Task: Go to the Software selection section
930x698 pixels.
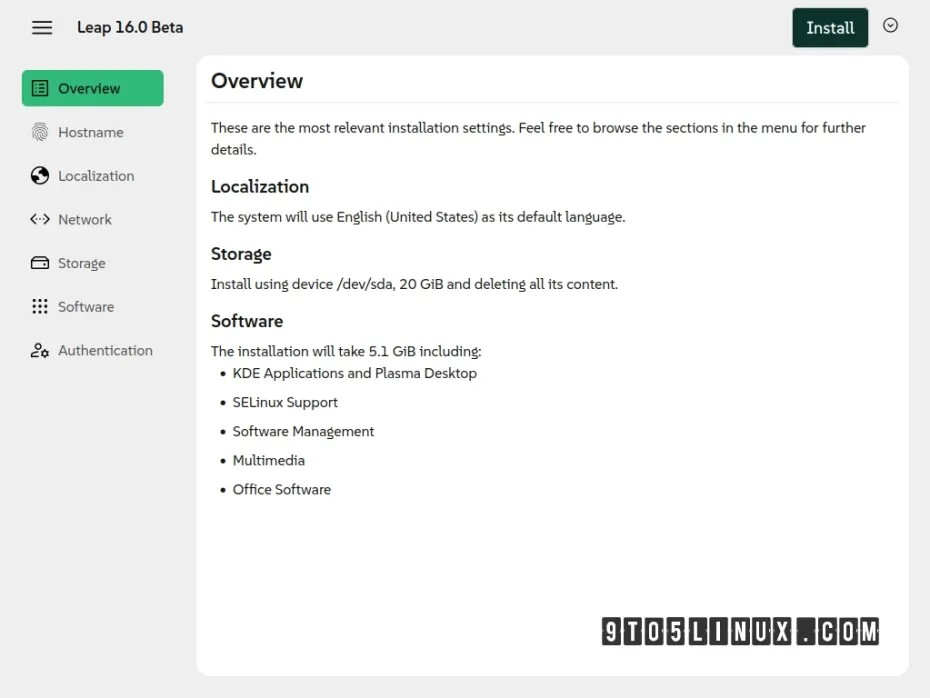Action: (85, 306)
